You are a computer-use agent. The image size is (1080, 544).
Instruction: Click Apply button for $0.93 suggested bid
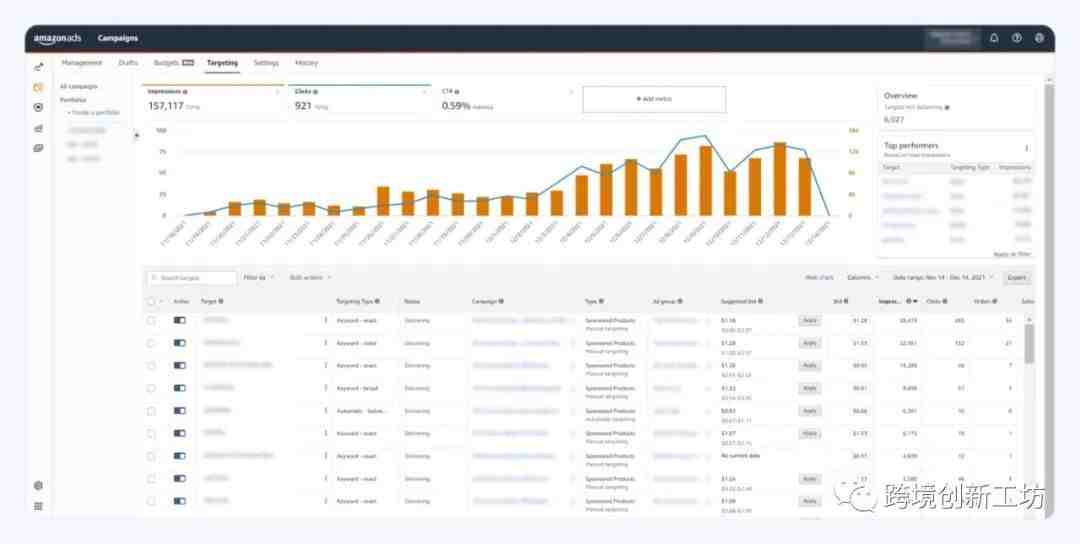coord(810,411)
